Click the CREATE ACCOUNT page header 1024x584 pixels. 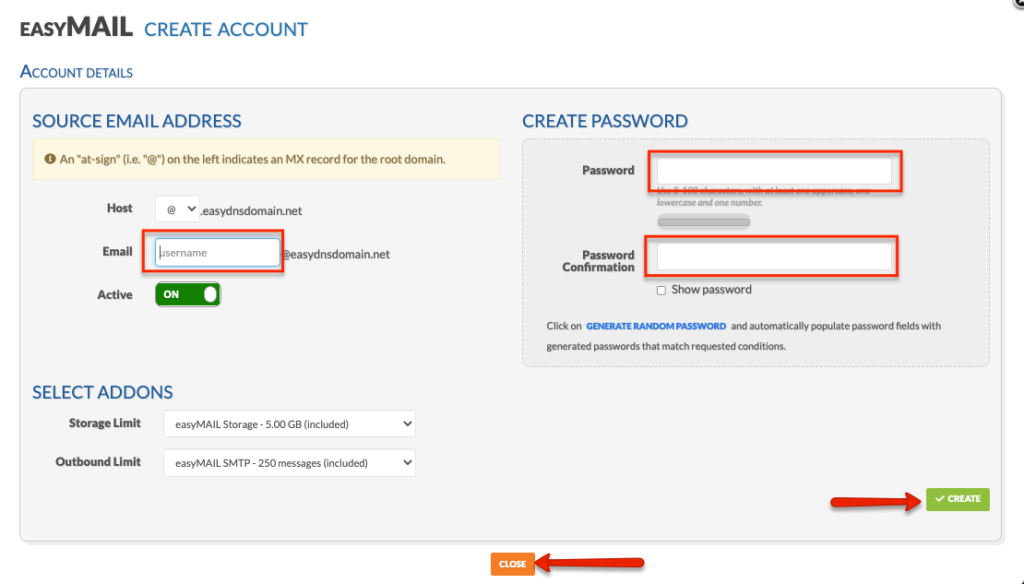point(225,29)
